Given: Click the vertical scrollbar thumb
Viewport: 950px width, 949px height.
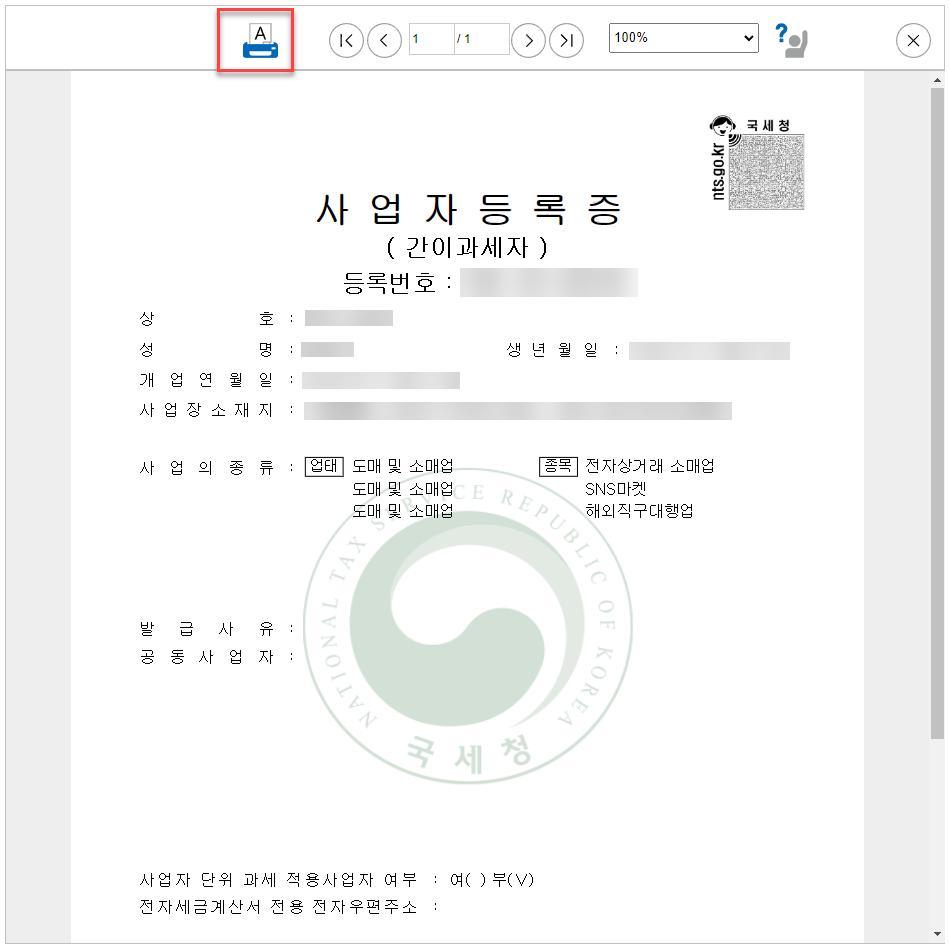Looking at the screenshot, I should pos(937,413).
